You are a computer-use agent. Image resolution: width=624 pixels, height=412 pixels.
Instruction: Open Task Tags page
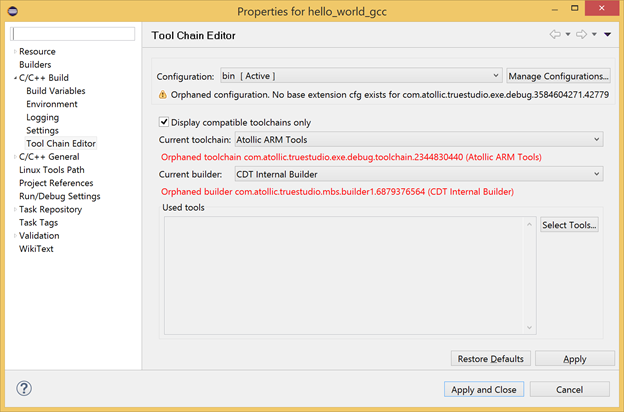pyautogui.click(x=39, y=223)
